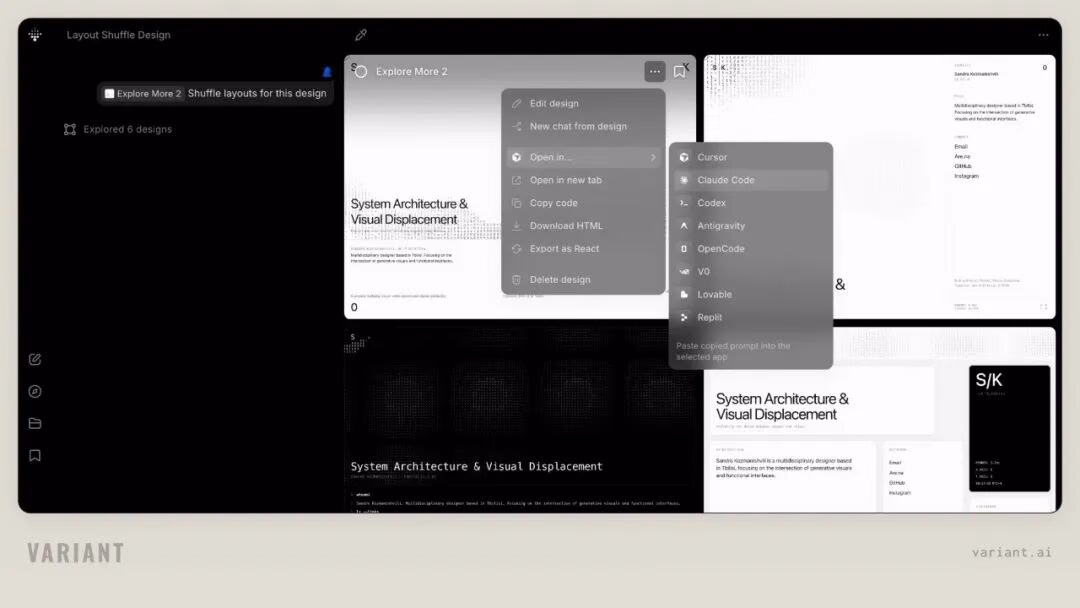Screen dimensions: 1080x608
Task: Expand the Open in... submenu arrow
Action: 653,157
